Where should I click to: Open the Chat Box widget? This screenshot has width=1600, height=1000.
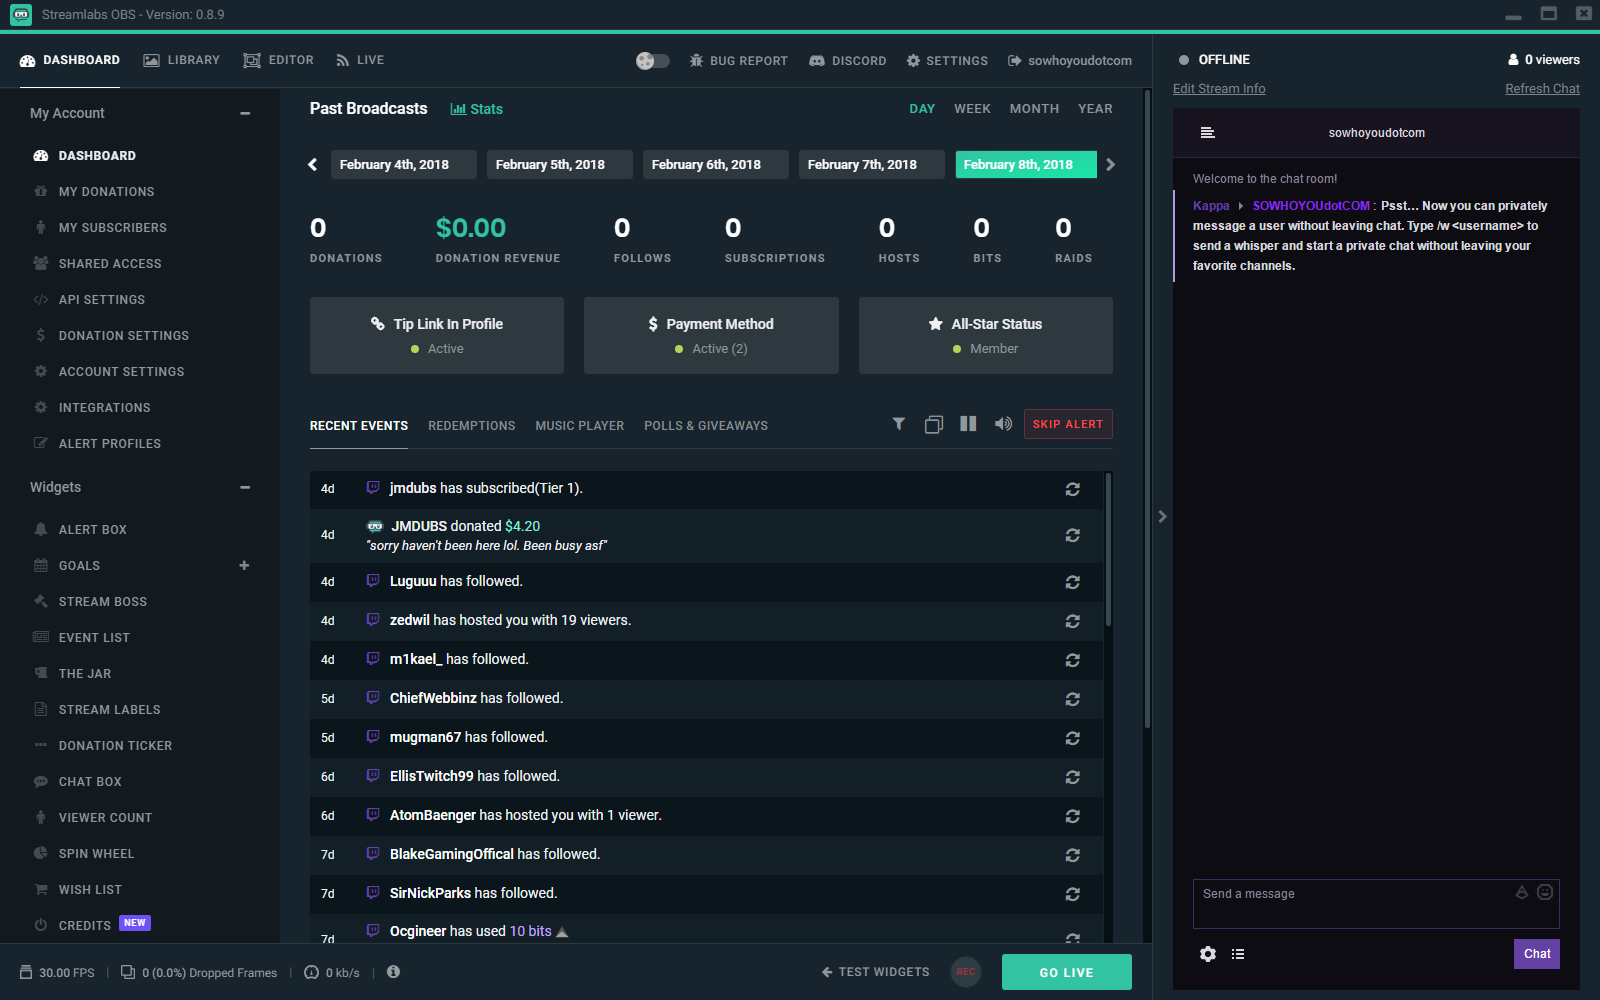point(90,782)
